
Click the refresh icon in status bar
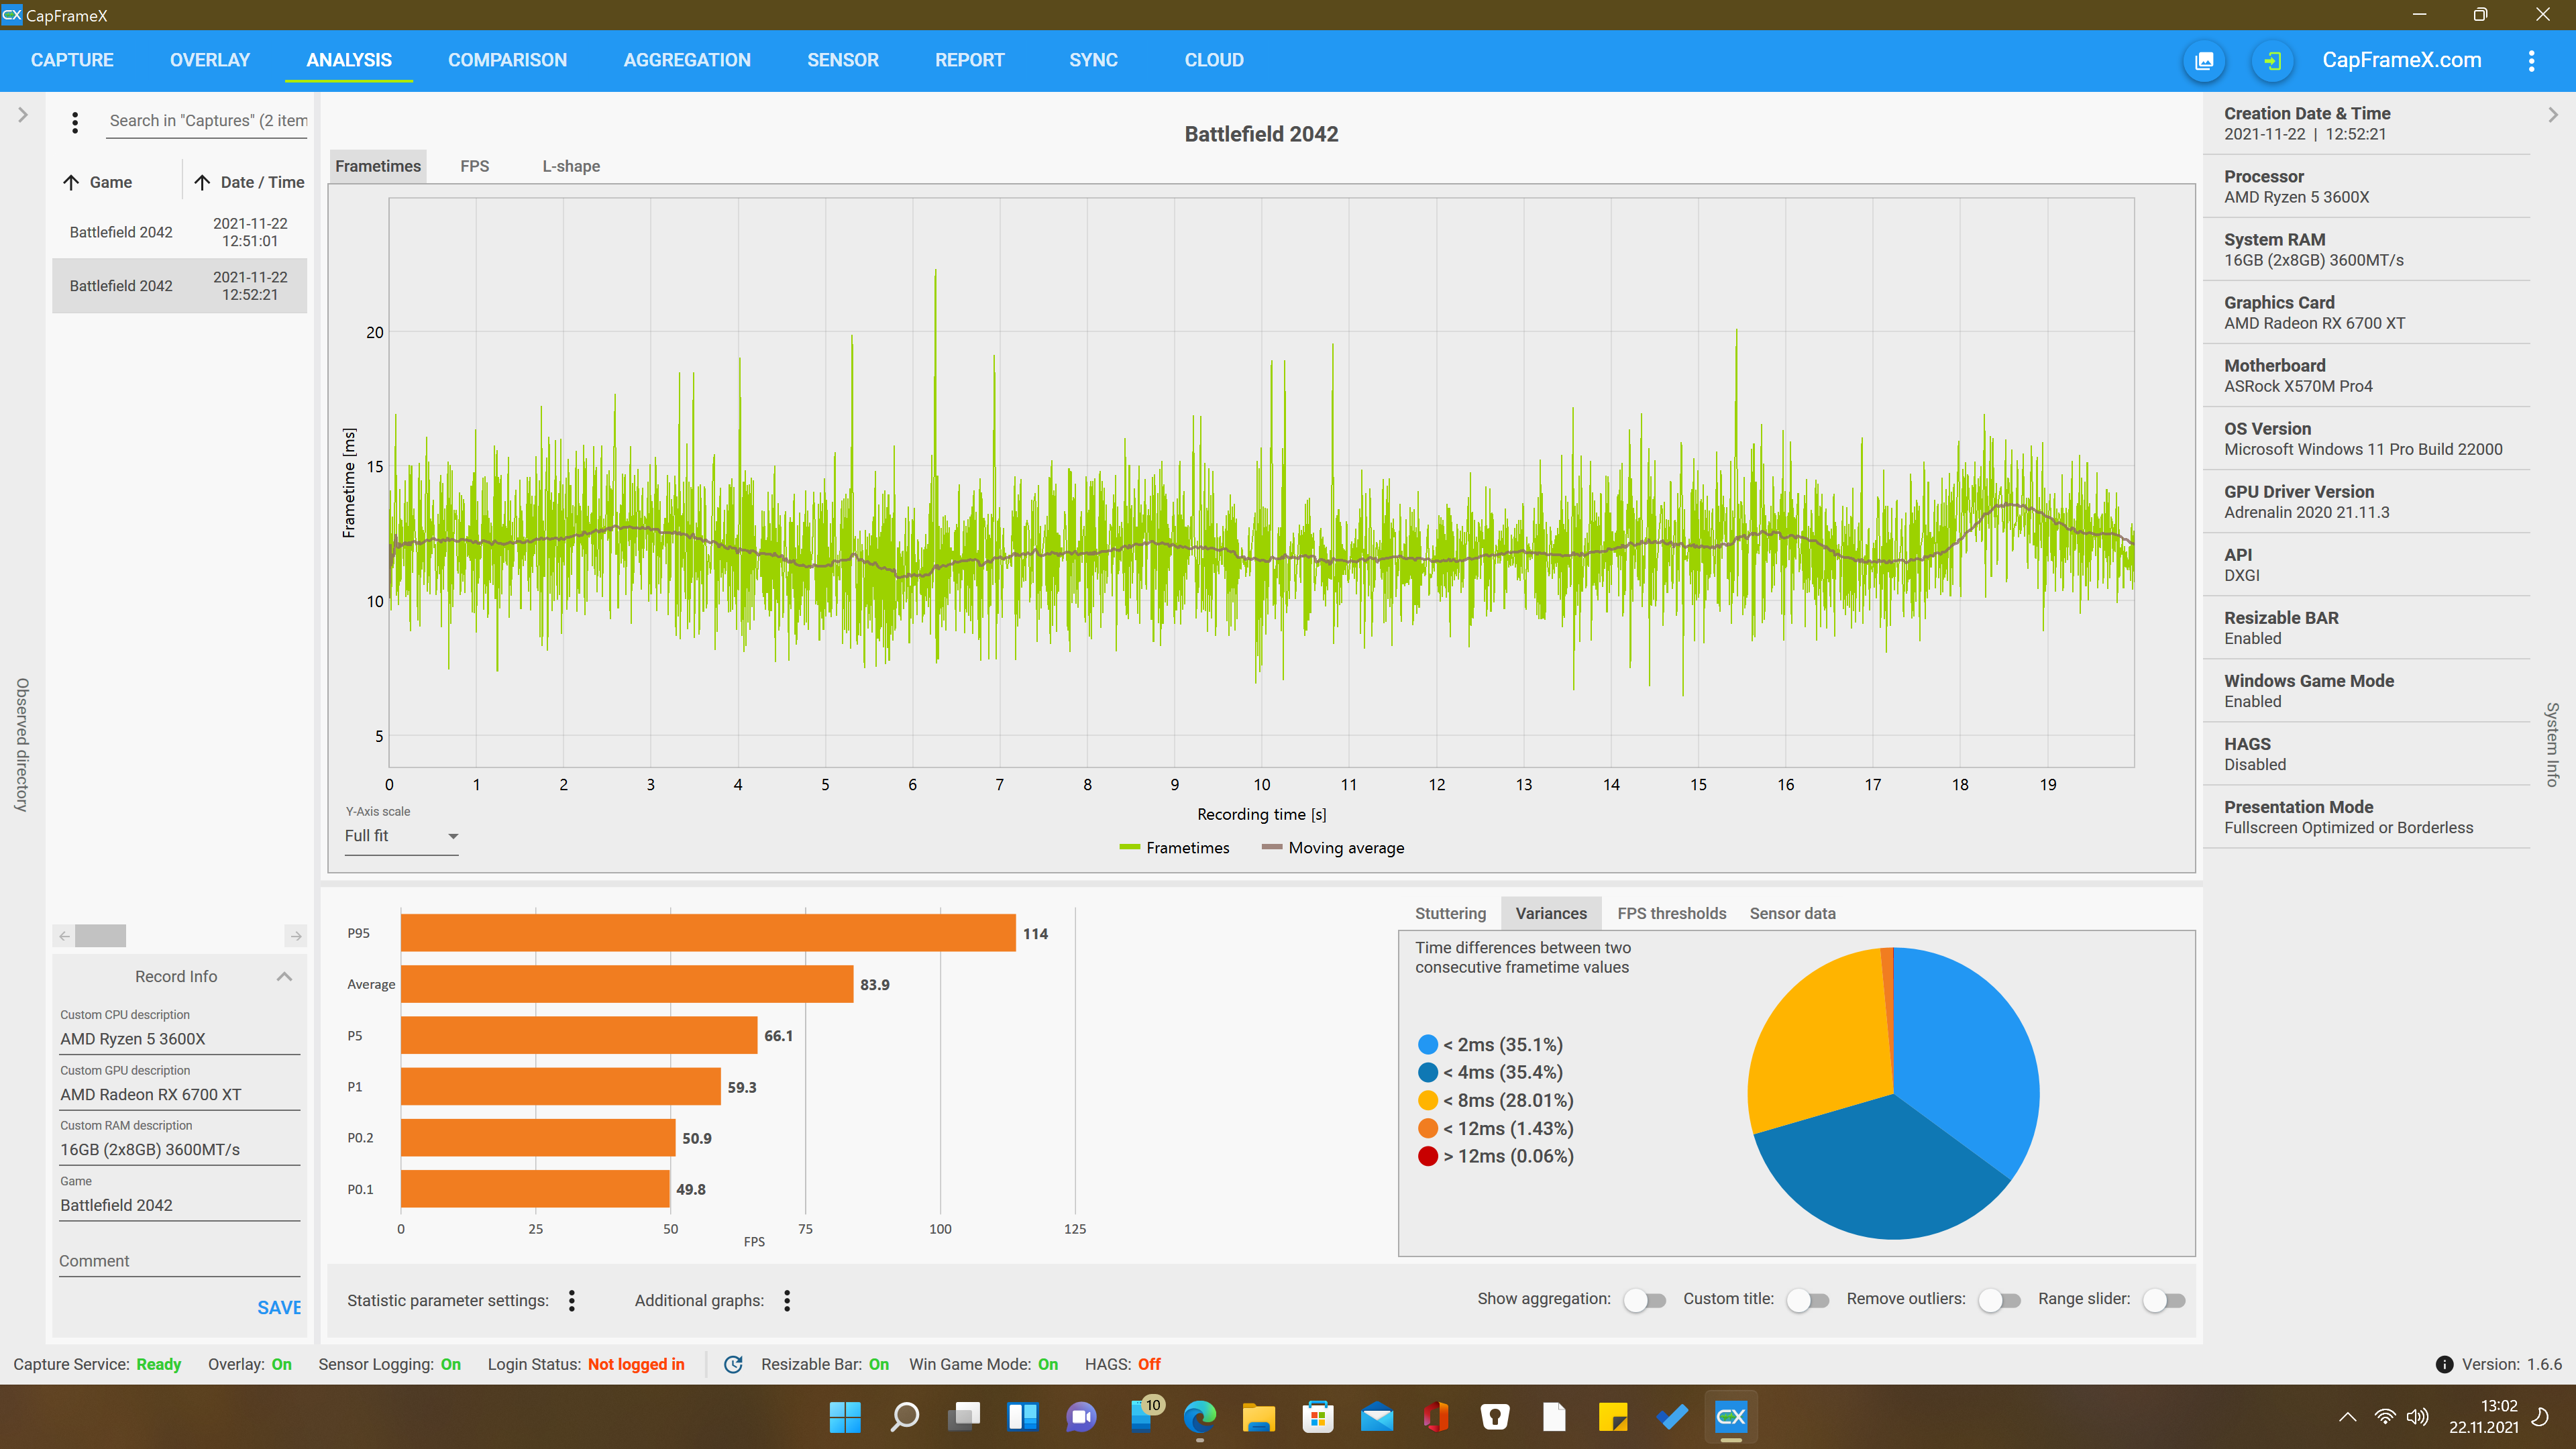(x=733, y=1364)
